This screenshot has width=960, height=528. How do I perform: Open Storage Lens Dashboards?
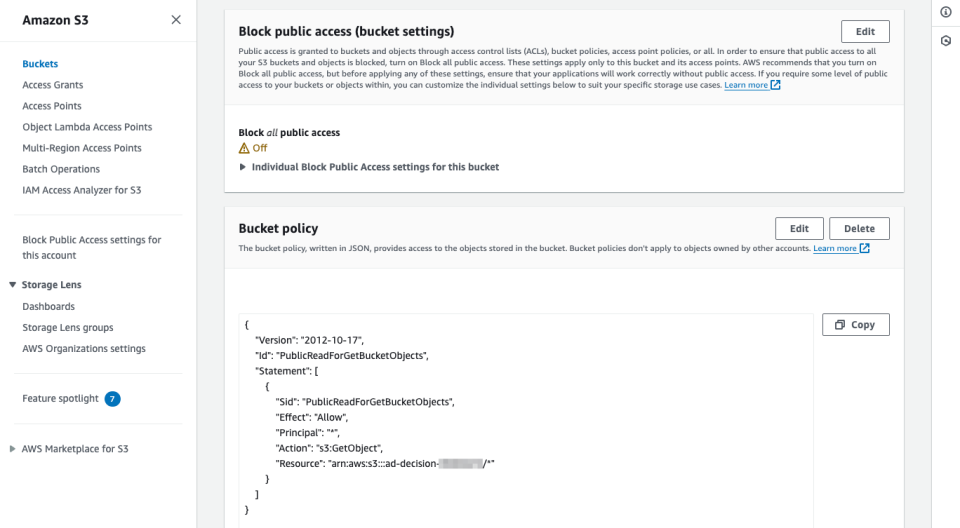(48, 307)
